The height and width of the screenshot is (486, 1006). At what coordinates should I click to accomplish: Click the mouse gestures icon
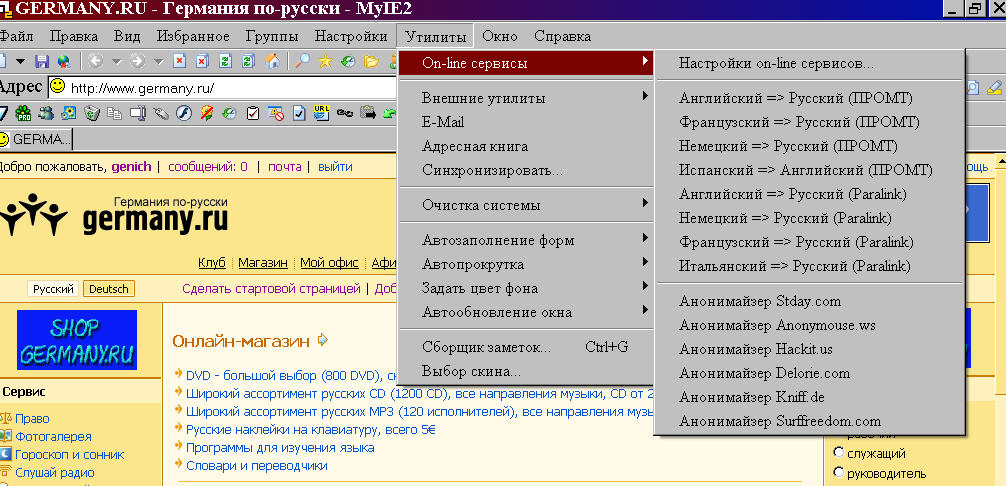tap(160, 113)
